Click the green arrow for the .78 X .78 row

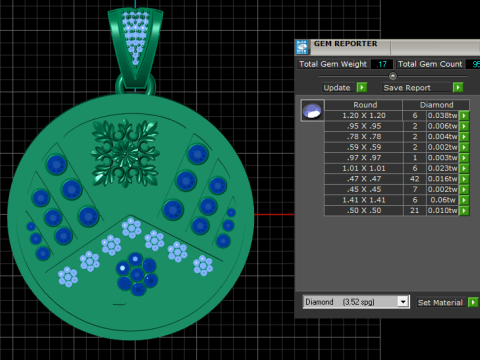(x=464, y=137)
